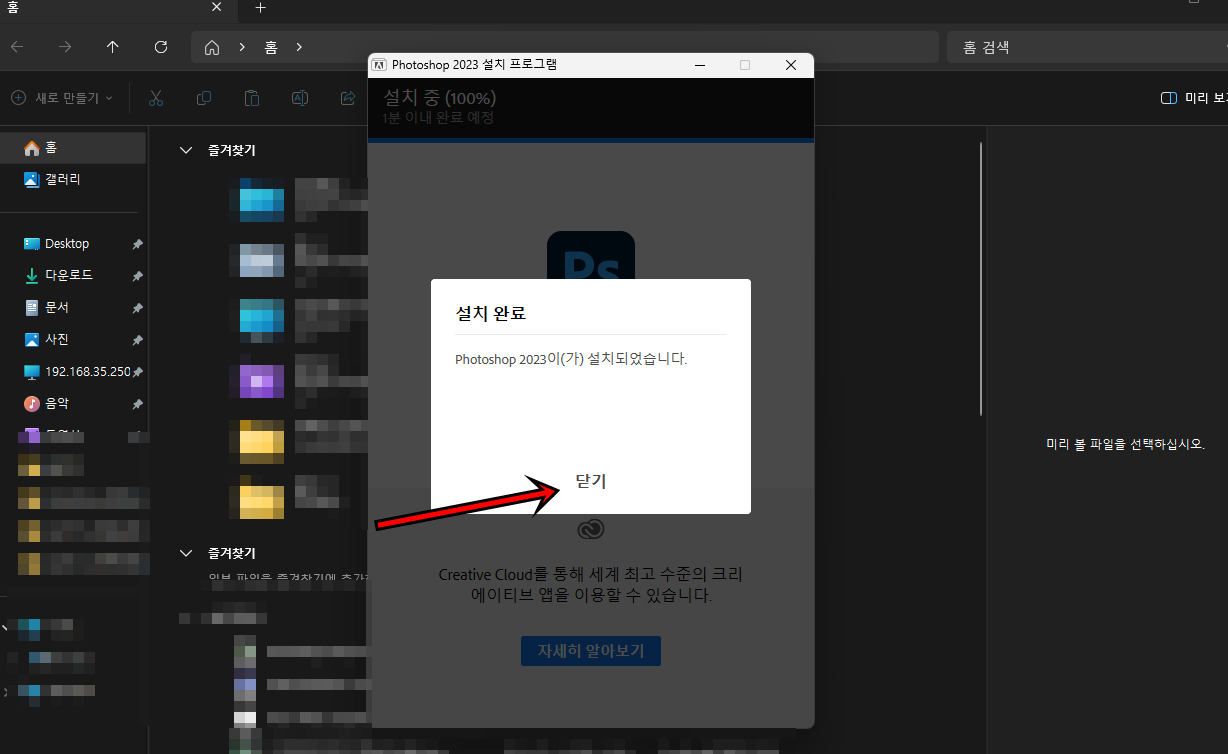Click the 홈 breadcrumb in the address bar
The height and width of the screenshot is (754, 1228).
(x=270, y=47)
